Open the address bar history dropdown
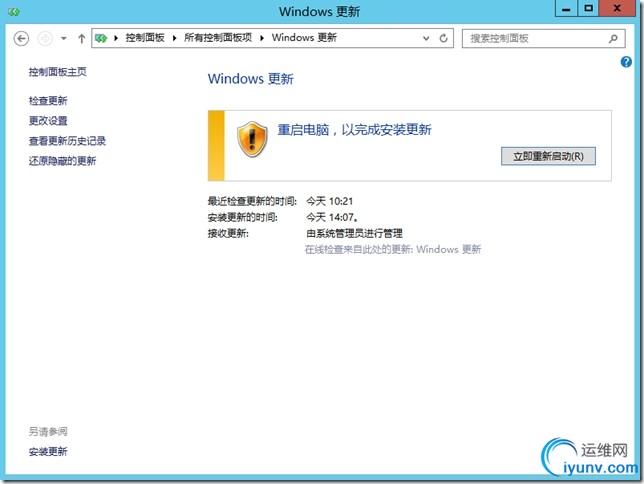Image resolution: width=644 pixels, height=484 pixels. coord(426,38)
